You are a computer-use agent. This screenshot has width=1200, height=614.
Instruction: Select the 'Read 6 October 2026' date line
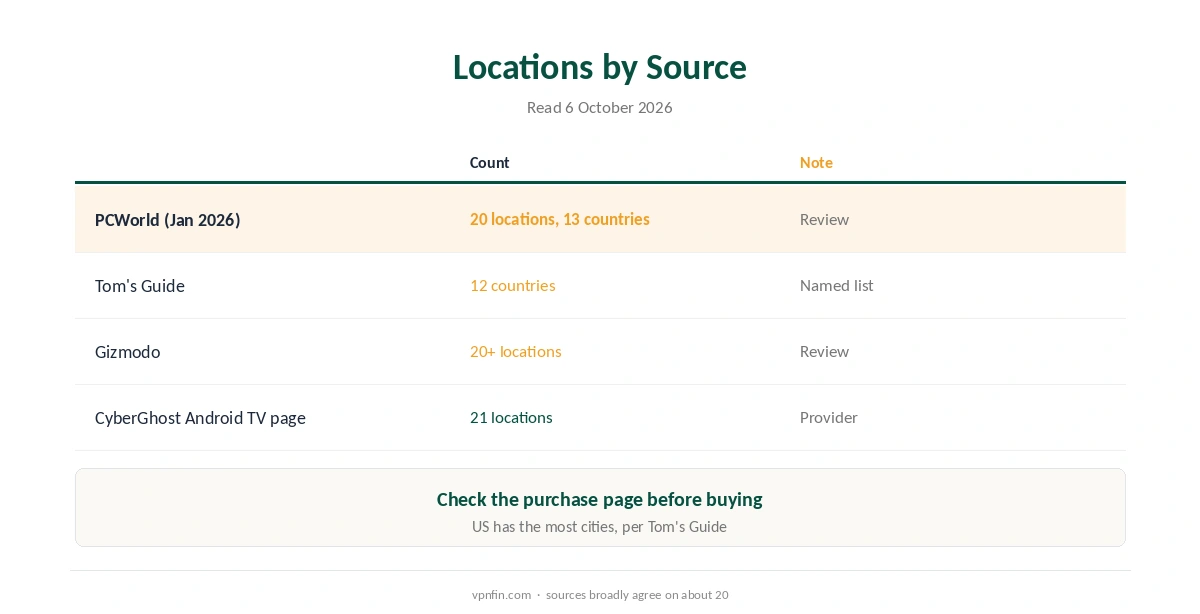coord(599,107)
